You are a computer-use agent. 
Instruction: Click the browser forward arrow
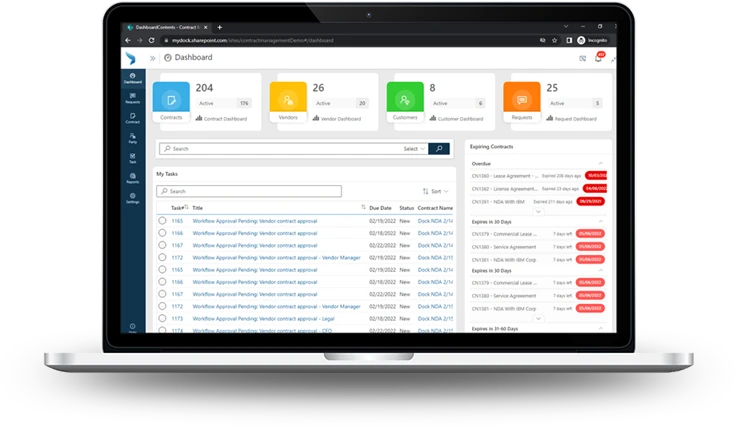139,40
